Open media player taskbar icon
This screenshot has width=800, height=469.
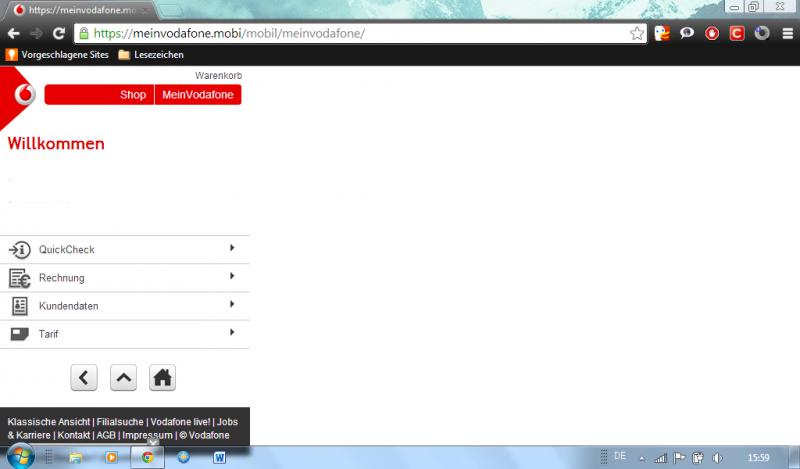111,457
